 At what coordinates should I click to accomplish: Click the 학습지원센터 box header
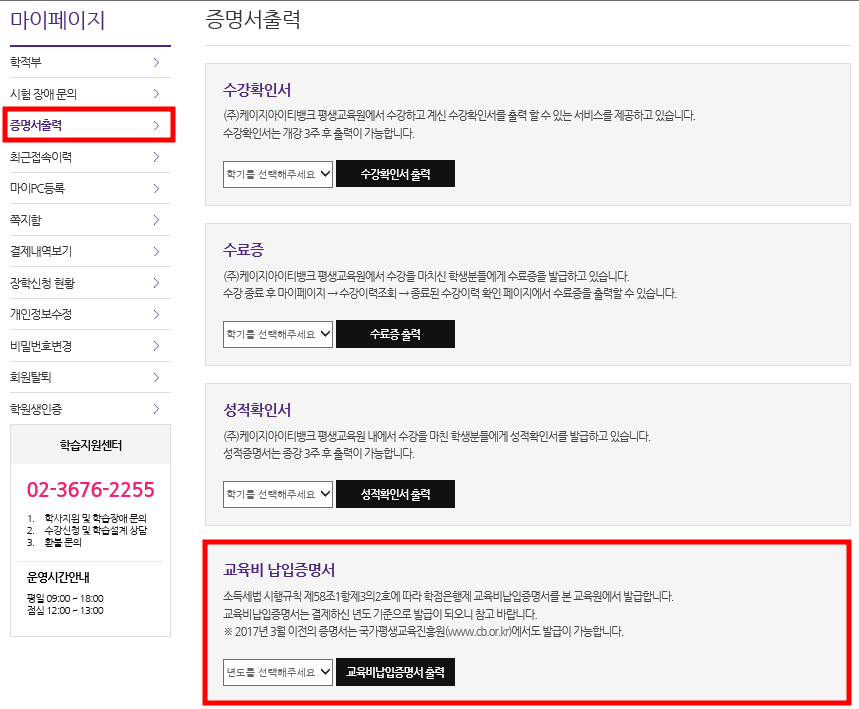[90, 445]
